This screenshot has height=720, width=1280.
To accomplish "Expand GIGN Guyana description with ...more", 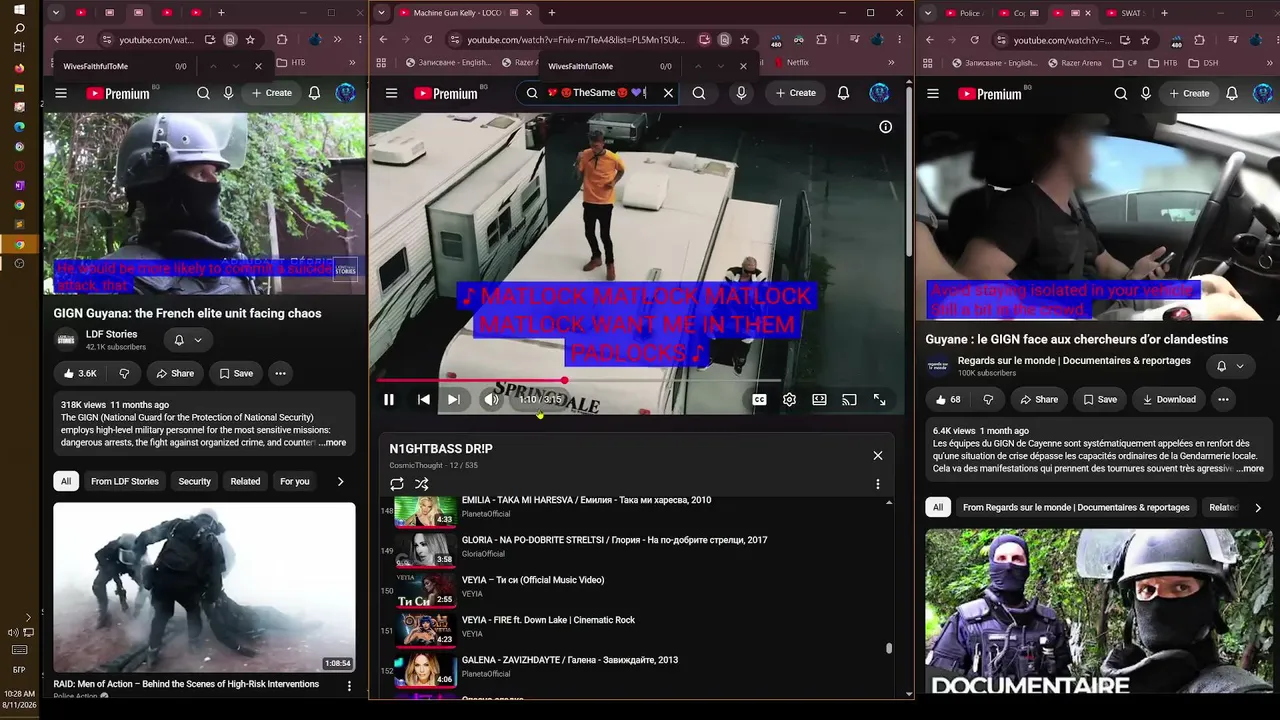I will (333, 442).
